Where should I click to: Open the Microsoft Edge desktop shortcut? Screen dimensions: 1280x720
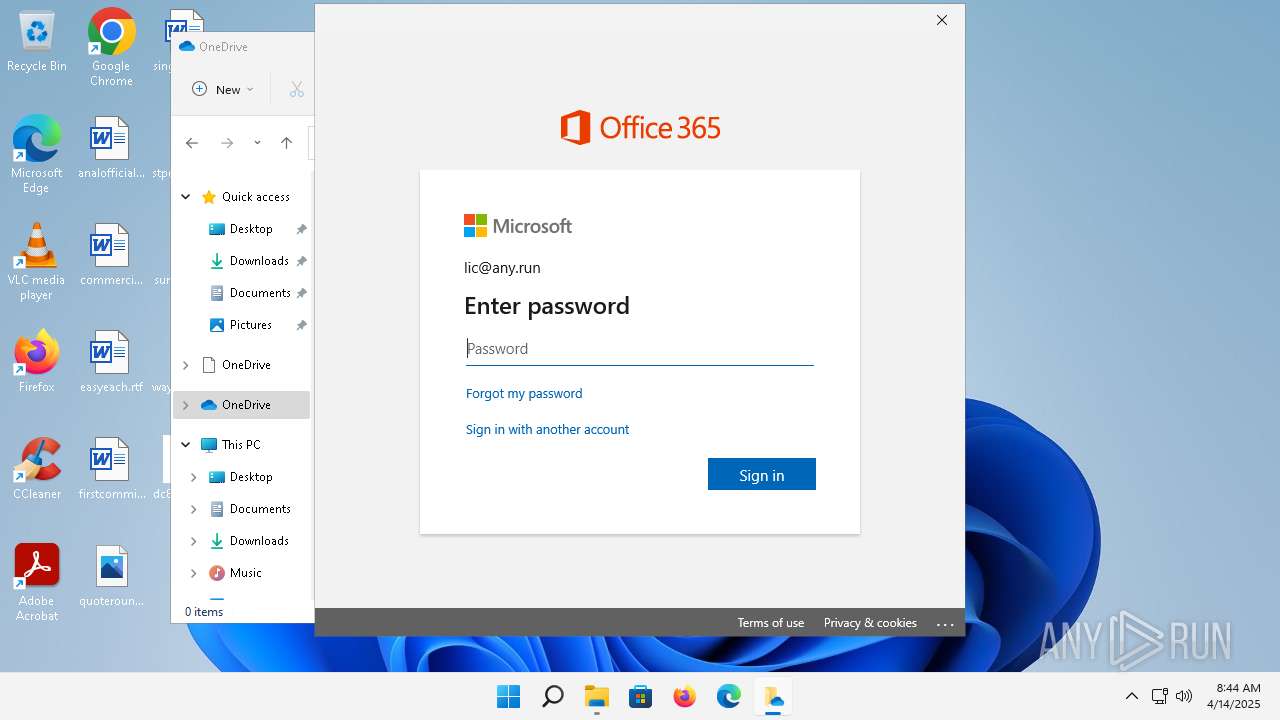[37, 154]
